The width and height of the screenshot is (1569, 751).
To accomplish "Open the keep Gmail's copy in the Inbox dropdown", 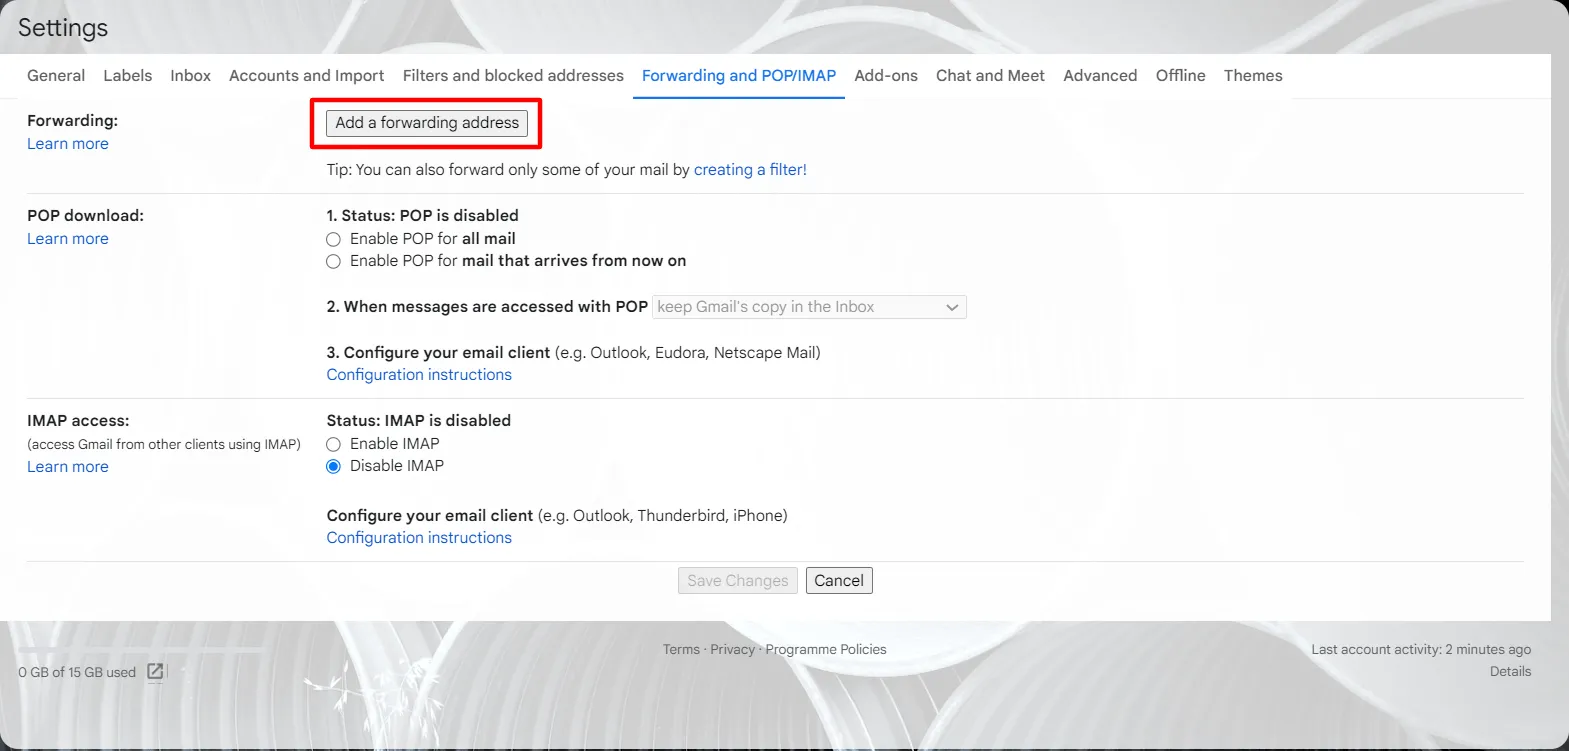I will tap(809, 307).
